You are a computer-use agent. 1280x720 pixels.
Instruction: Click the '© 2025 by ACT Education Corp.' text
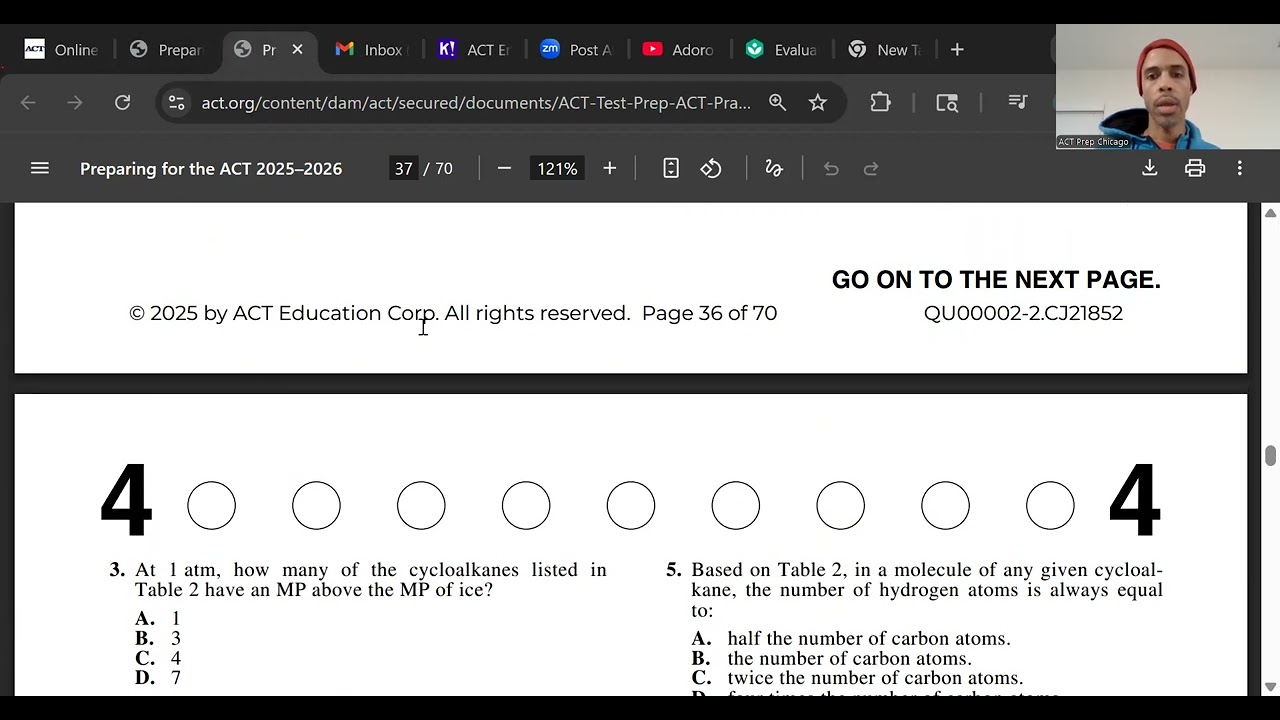pos(284,313)
